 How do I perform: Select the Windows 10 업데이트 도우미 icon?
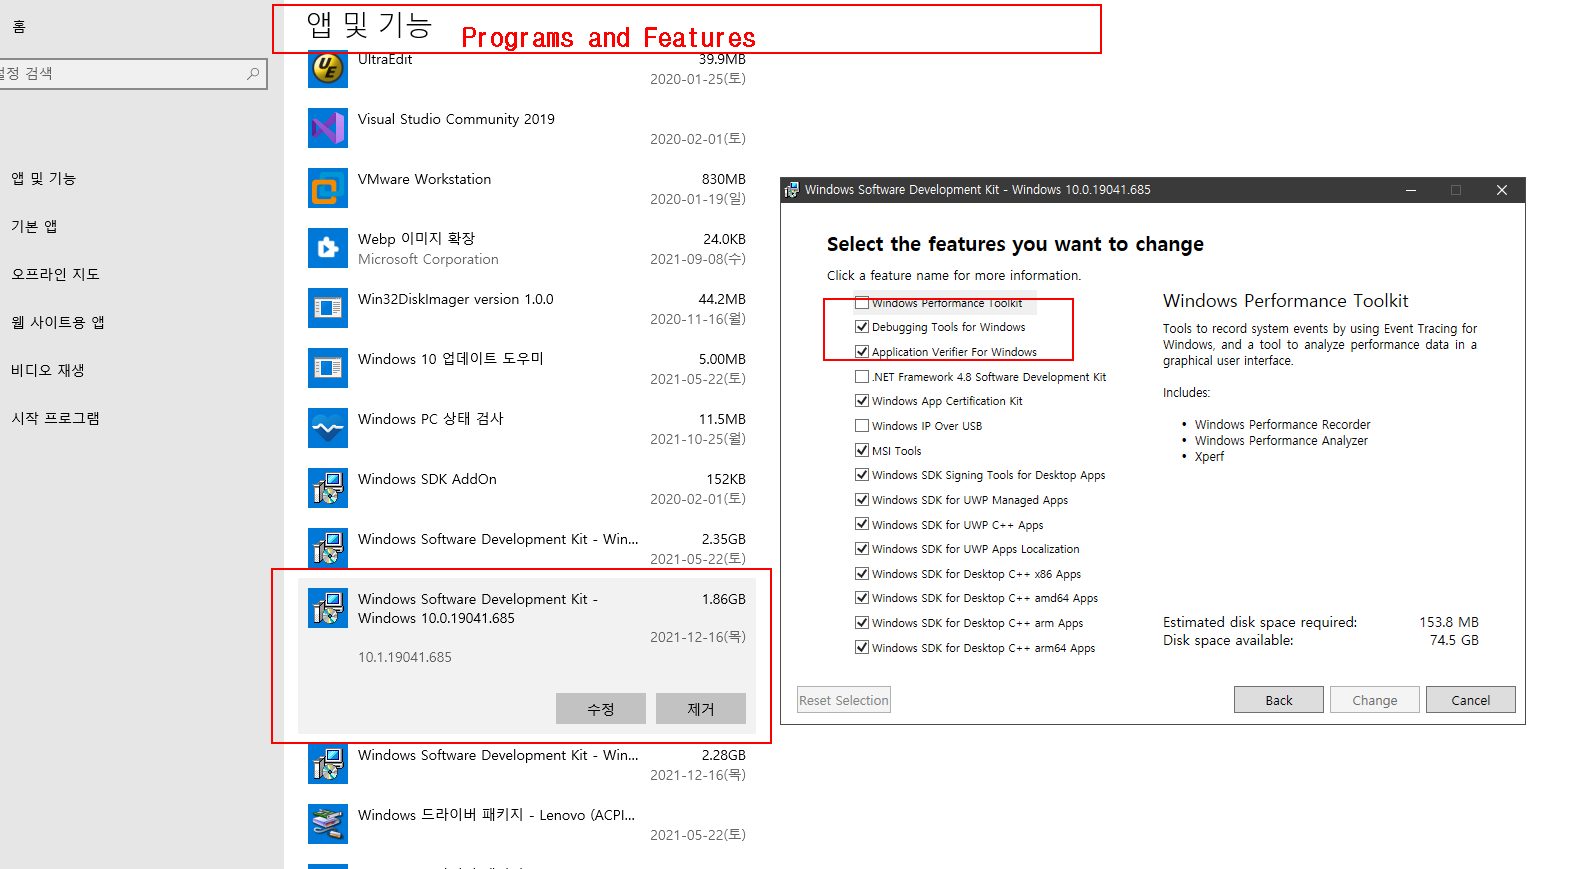tap(328, 368)
